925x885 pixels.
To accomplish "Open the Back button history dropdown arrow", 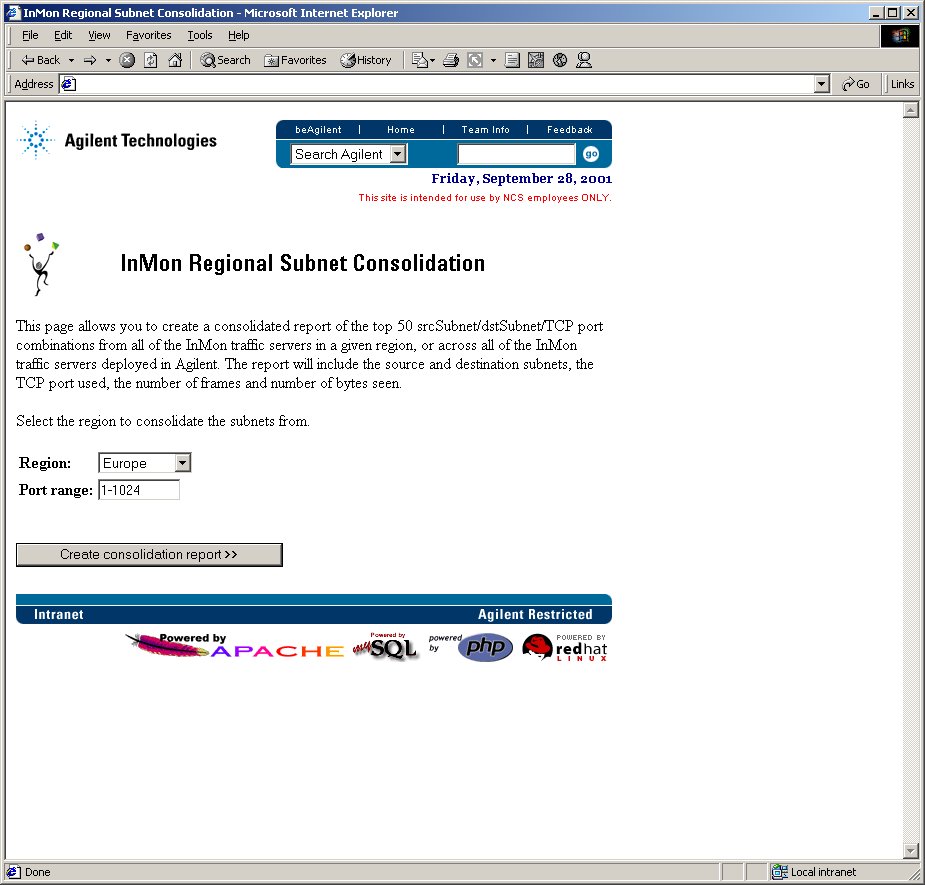I will coord(71,60).
